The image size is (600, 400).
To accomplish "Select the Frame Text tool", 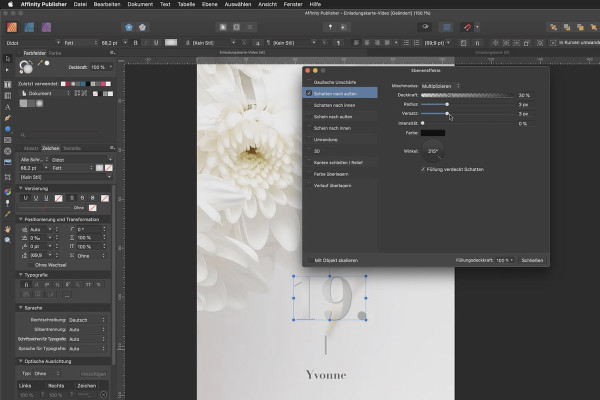I will [8, 85].
